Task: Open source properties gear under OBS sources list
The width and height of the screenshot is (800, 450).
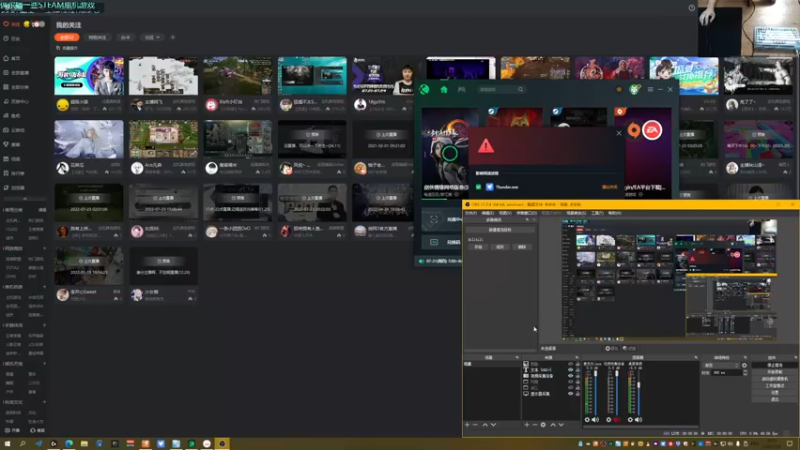Action: [x=543, y=424]
